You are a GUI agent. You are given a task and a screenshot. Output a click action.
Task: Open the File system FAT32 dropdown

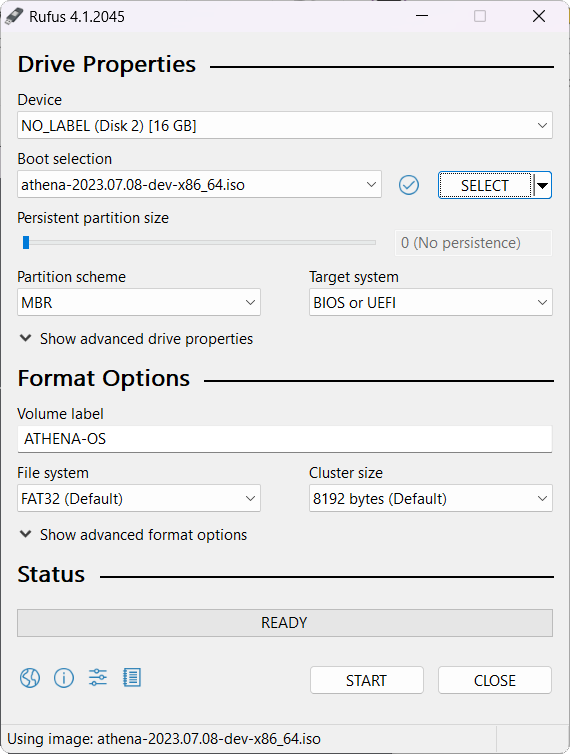[x=139, y=498]
